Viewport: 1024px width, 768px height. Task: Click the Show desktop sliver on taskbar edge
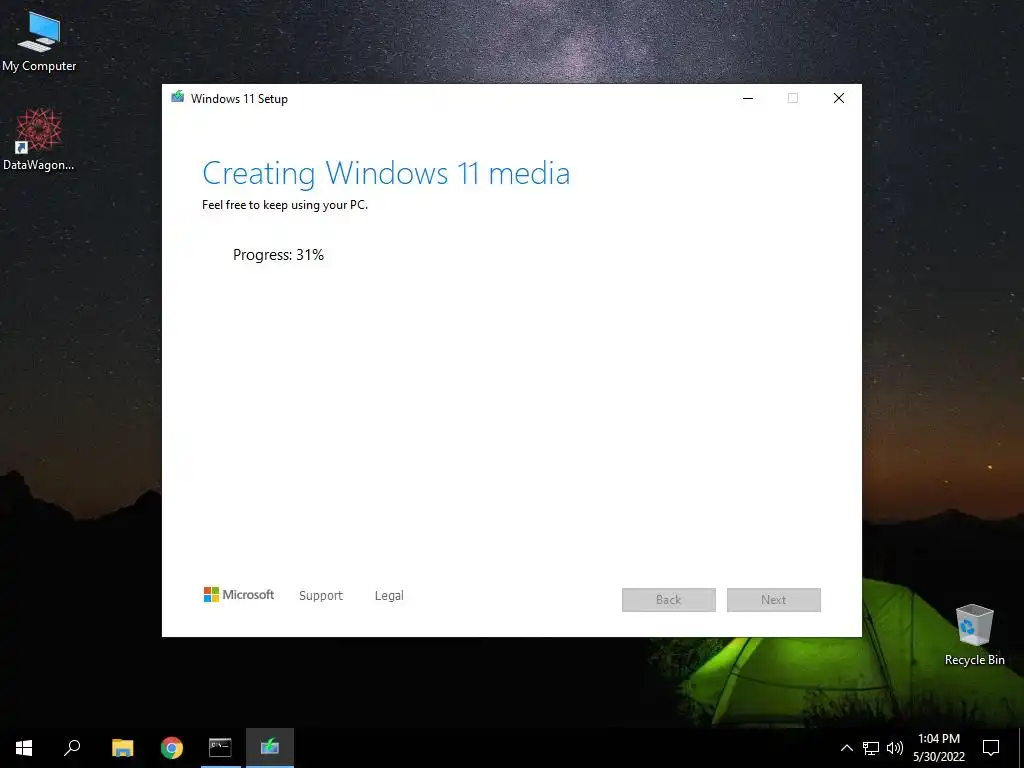(x=1021, y=748)
